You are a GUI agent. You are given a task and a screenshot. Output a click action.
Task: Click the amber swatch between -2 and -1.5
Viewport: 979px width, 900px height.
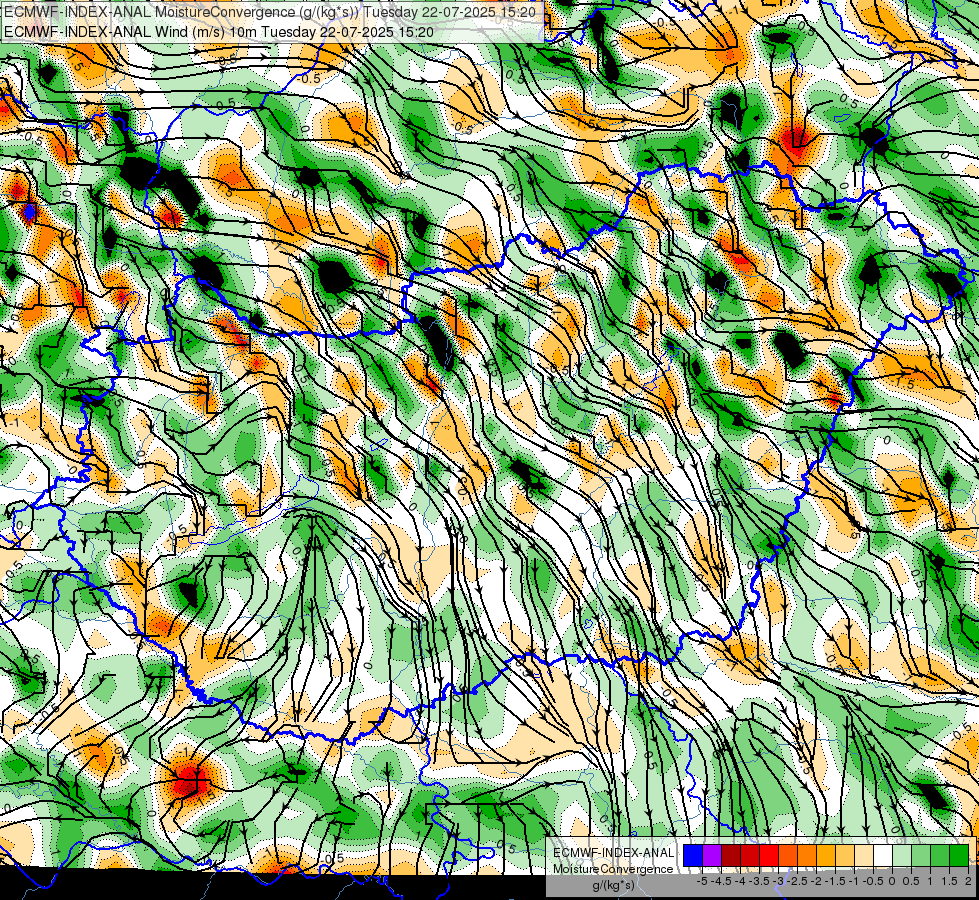coord(826,855)
